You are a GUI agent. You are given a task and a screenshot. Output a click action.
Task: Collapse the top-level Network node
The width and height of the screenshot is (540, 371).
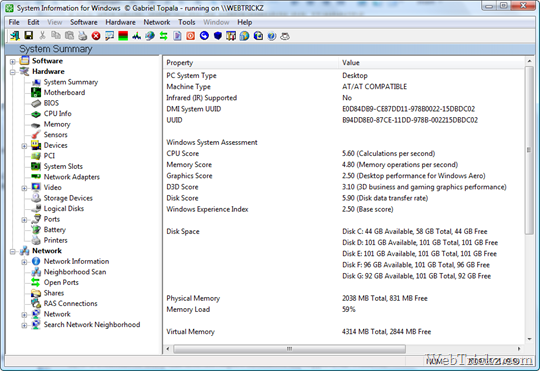13,252
